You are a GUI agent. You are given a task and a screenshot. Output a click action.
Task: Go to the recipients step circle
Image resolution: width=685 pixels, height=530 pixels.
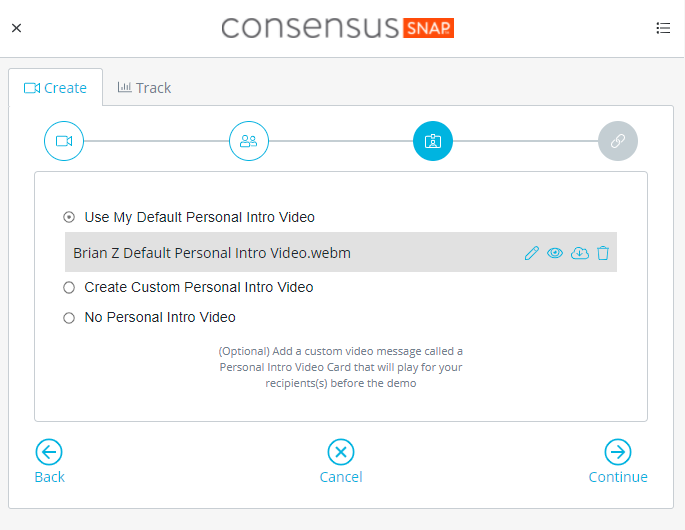coord(249,141)
